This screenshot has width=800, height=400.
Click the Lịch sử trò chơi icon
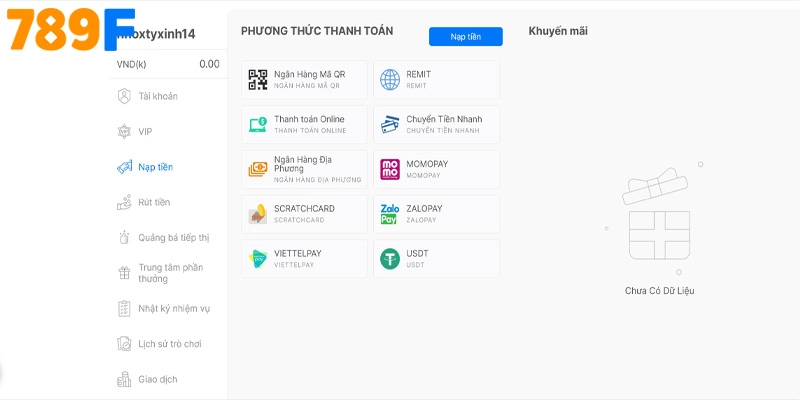pos(124,344)
